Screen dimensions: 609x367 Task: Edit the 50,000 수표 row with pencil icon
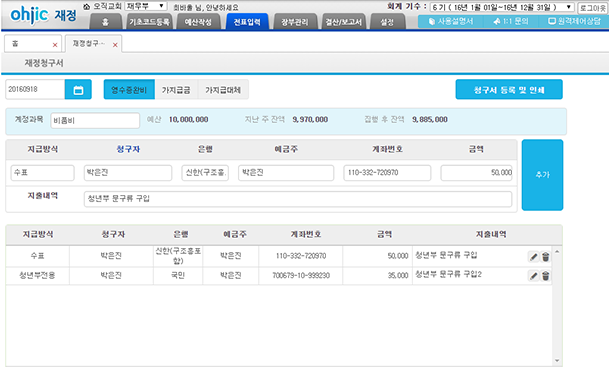pyautogui.click(x=534, y=257)
